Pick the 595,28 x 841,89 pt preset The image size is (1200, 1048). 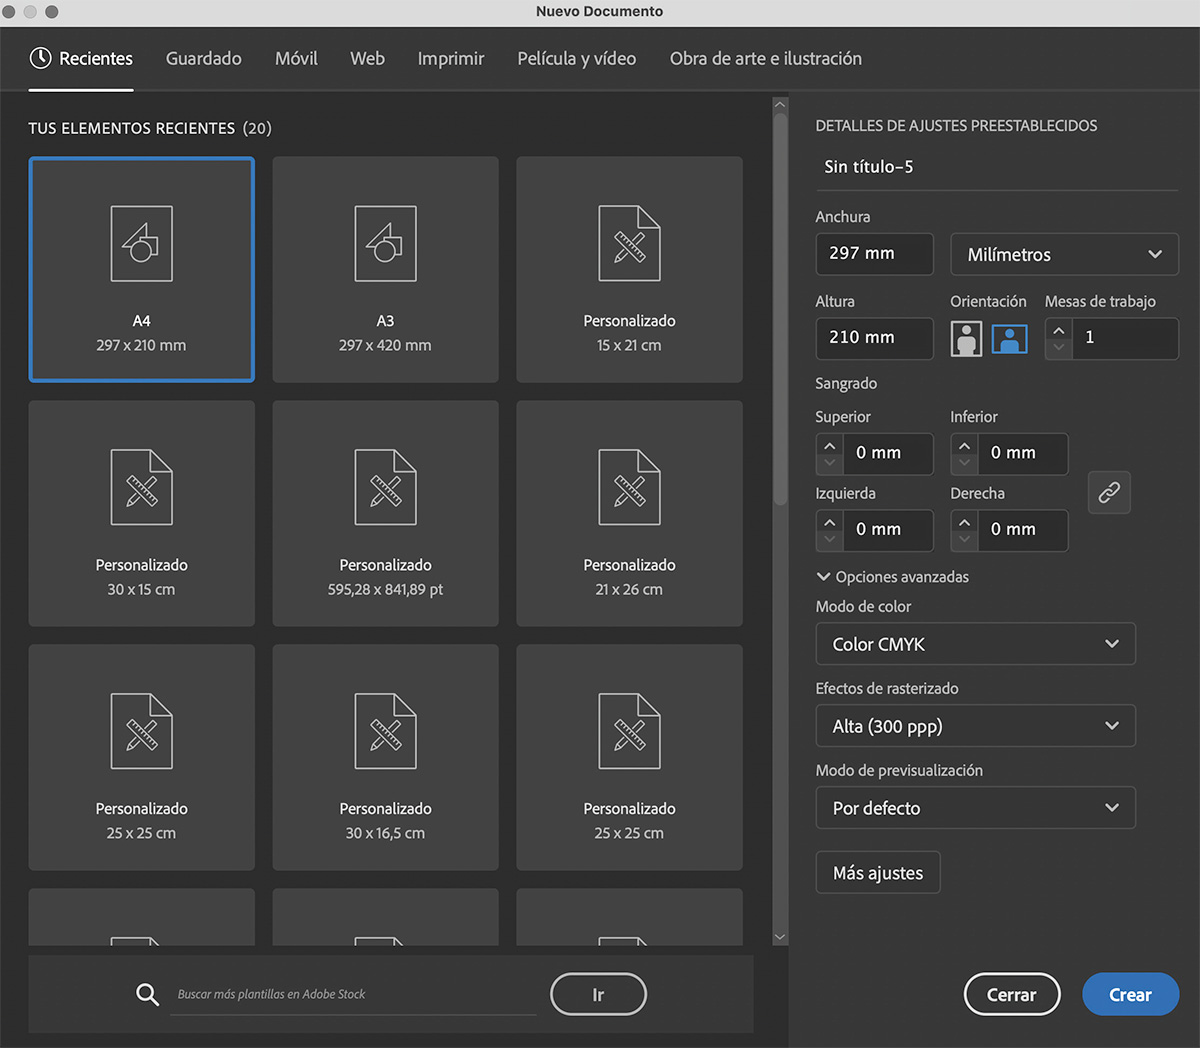385,513
